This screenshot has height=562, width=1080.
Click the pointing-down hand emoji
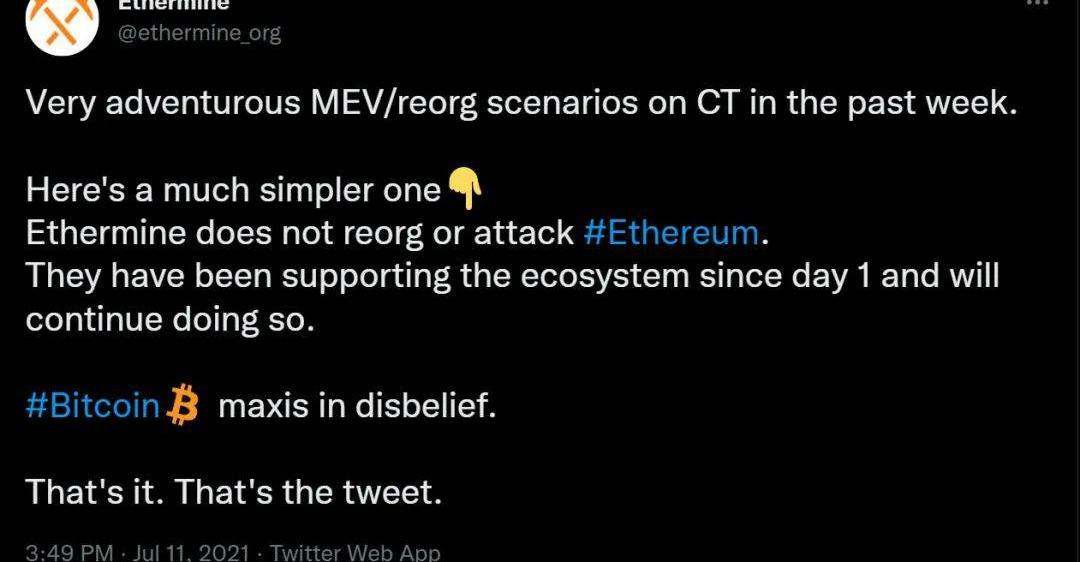[465, 185]
